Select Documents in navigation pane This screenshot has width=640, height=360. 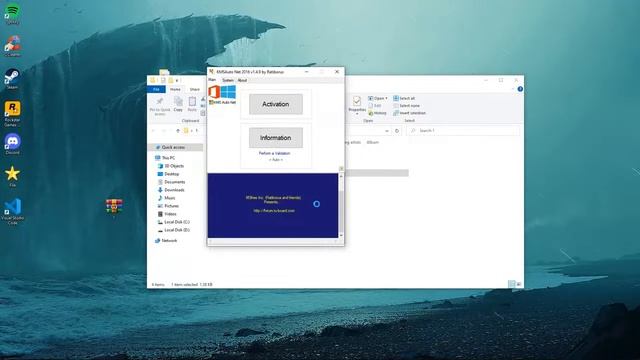pos(171,182)
